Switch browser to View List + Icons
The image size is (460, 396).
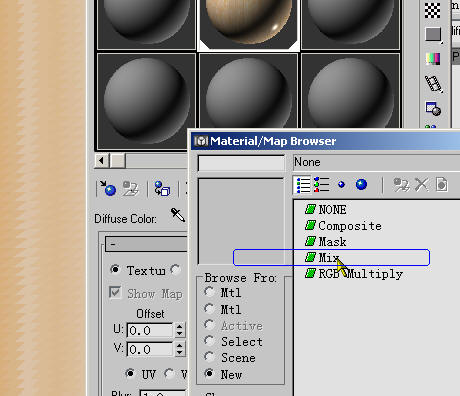pos(322,185)
